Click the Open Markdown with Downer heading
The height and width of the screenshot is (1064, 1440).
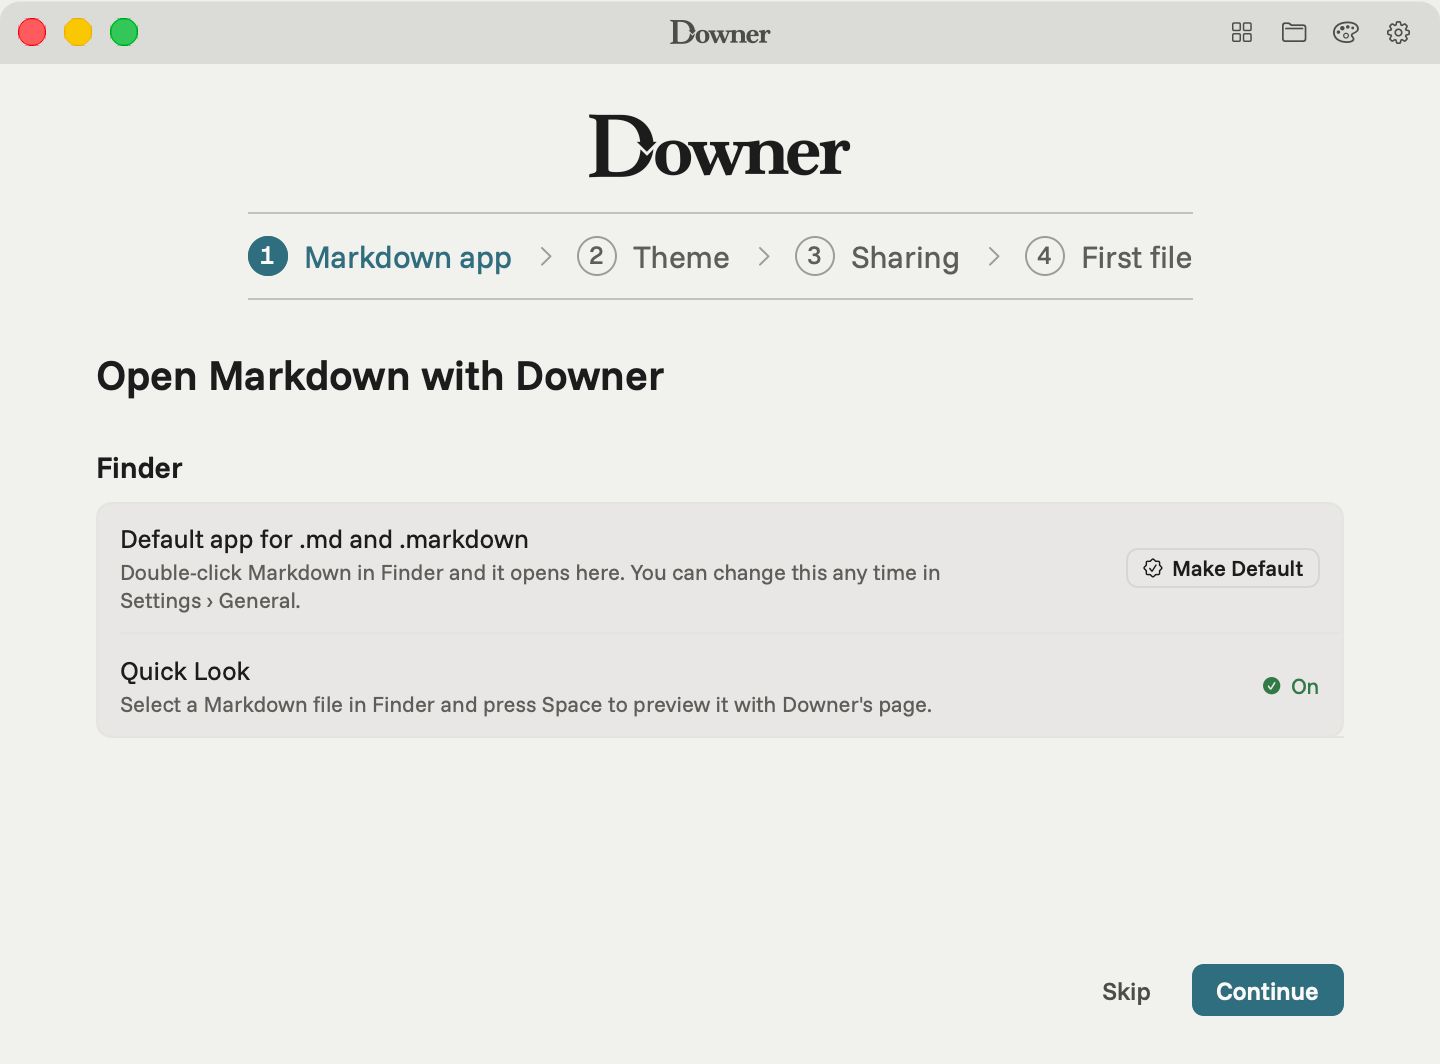tap(380, 377)
